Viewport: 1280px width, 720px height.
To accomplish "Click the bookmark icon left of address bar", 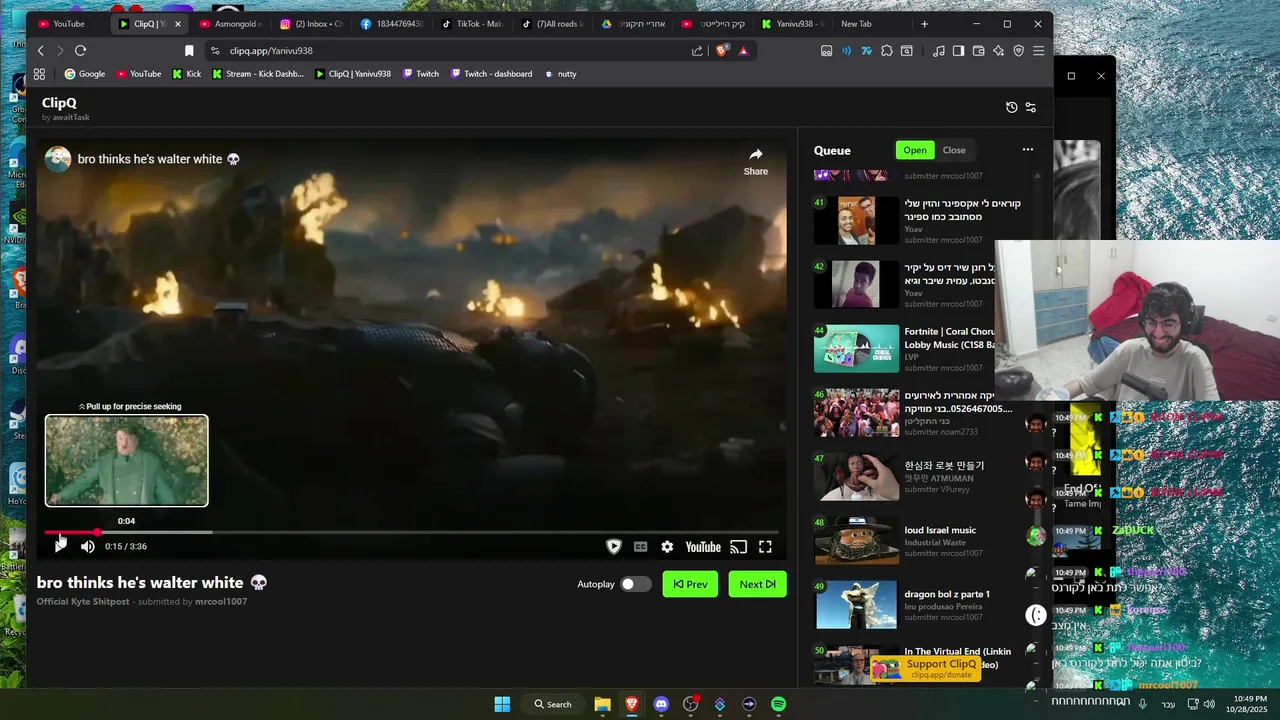I will pos(189,51).
